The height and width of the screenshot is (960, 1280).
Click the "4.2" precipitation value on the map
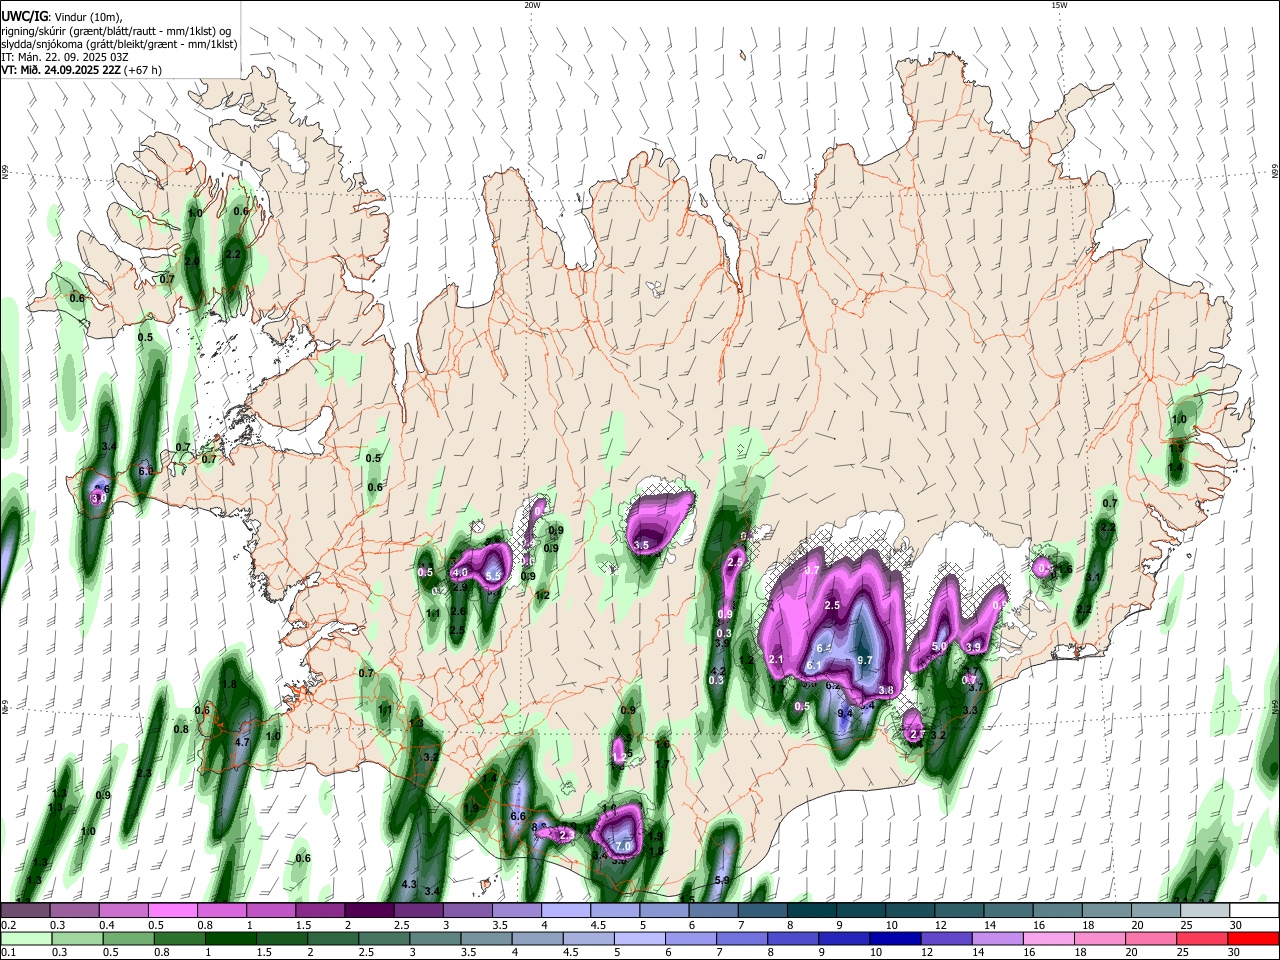coord(718,671)
